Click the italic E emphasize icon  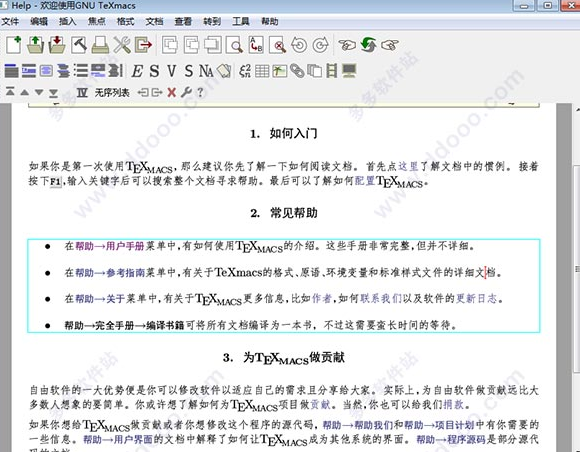pos(137,71)
